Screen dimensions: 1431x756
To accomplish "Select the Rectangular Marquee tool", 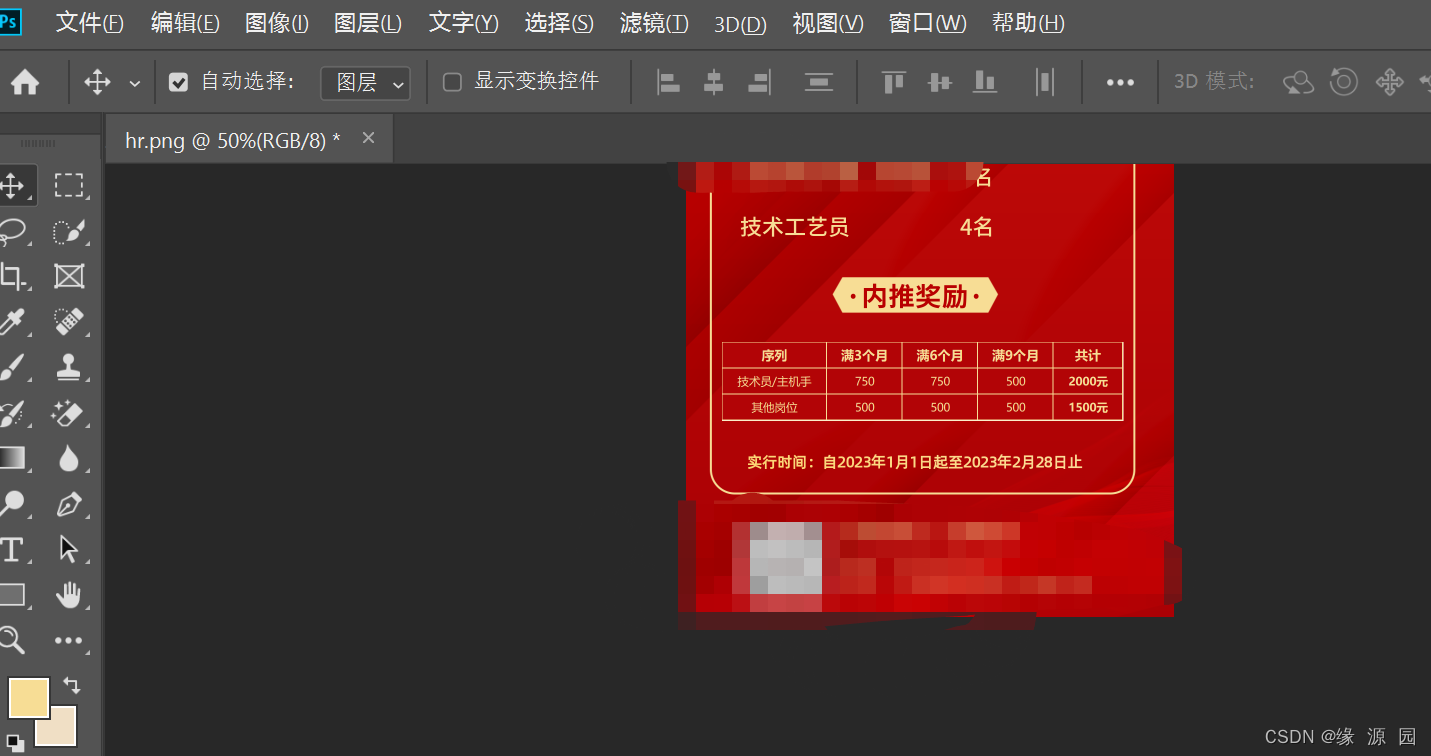I will tap(69, 185).
